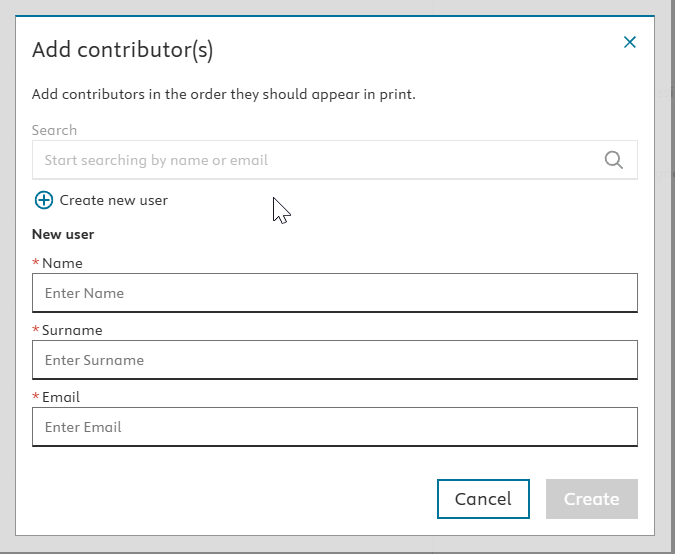The width and height of the screenshot is (675, 554).
Task: Click the plus icon beside Create new user
Action: coord(44,200)
